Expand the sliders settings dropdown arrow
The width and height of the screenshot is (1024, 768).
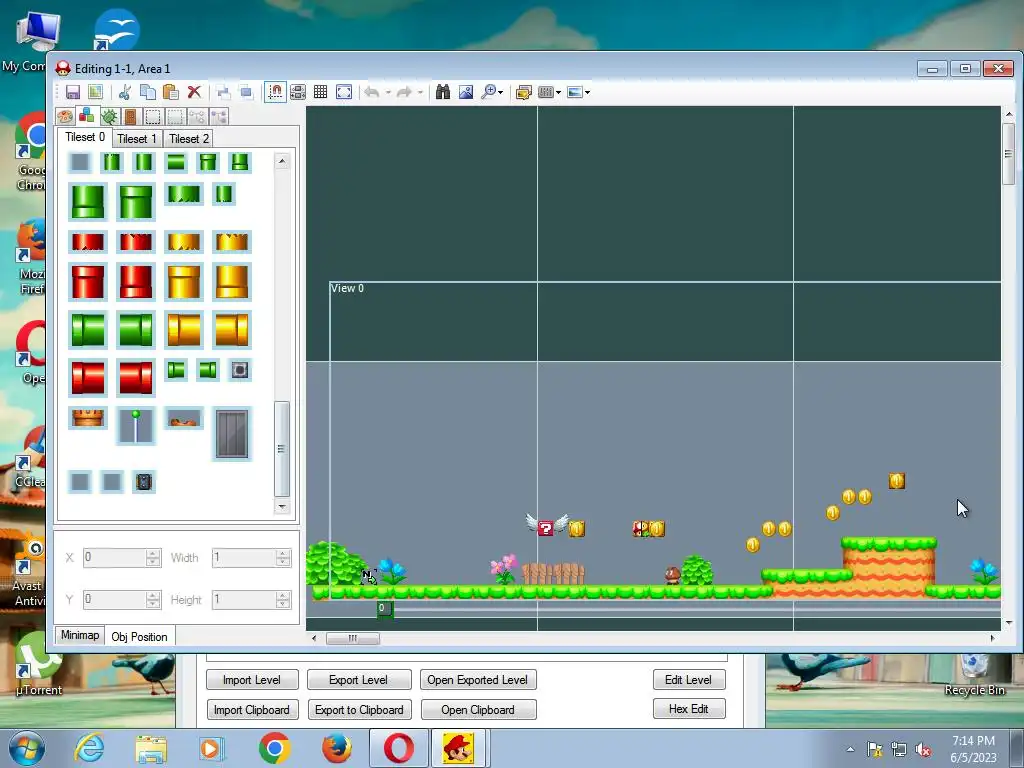coord(558,92)
